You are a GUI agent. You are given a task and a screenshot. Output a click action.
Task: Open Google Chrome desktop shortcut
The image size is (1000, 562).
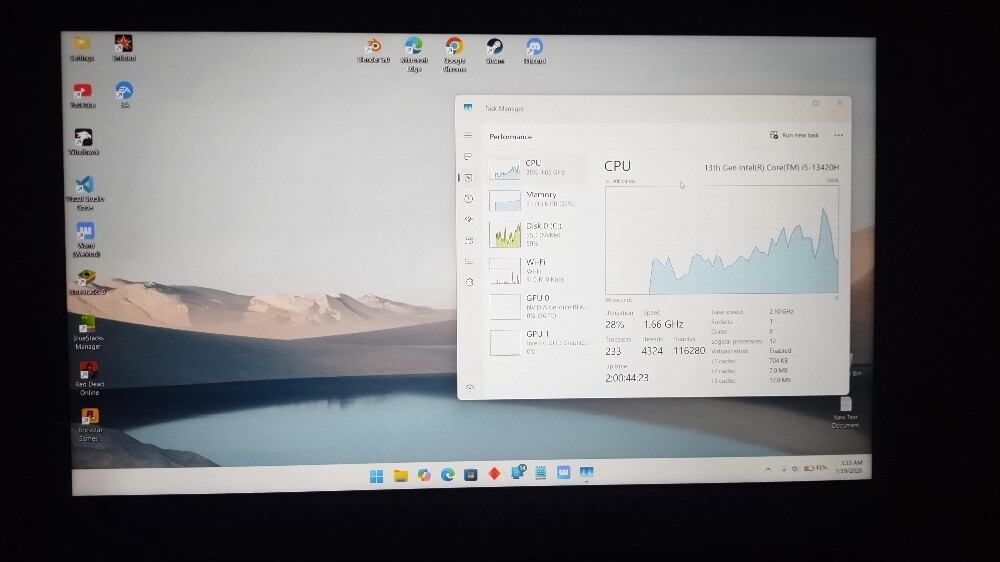coord(454,54)
